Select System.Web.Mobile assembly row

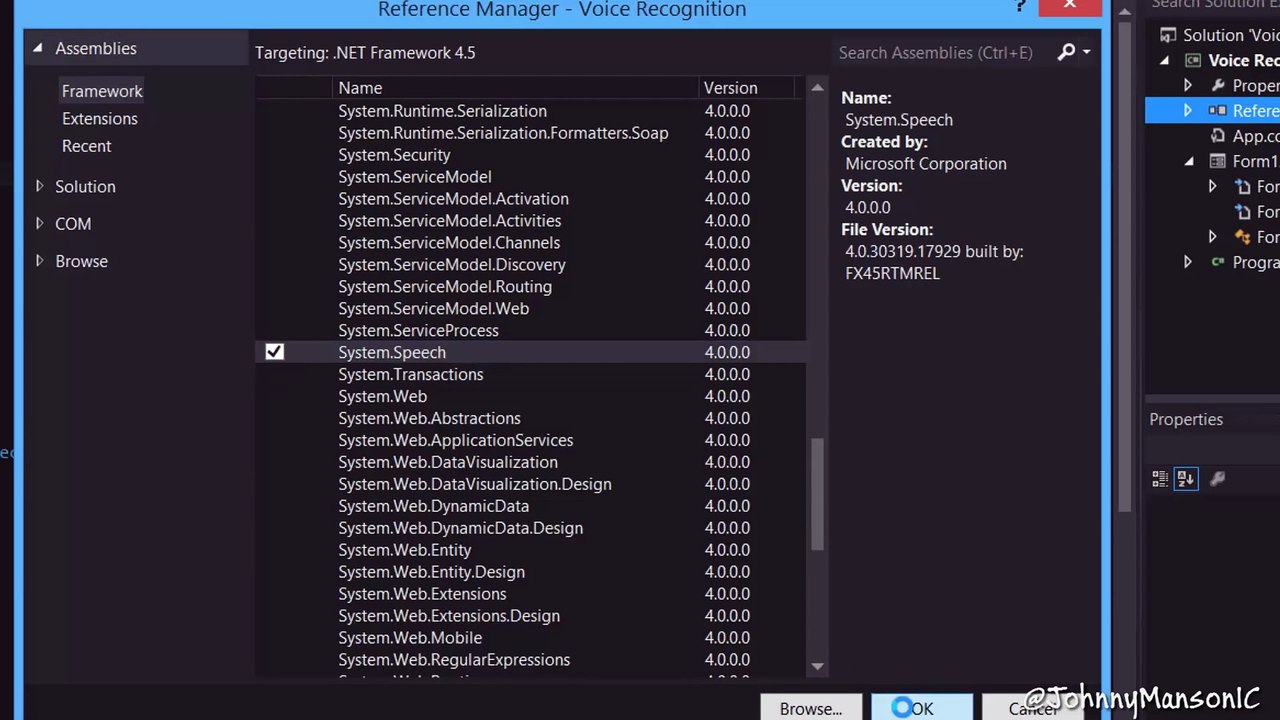(x=530, y=639)
